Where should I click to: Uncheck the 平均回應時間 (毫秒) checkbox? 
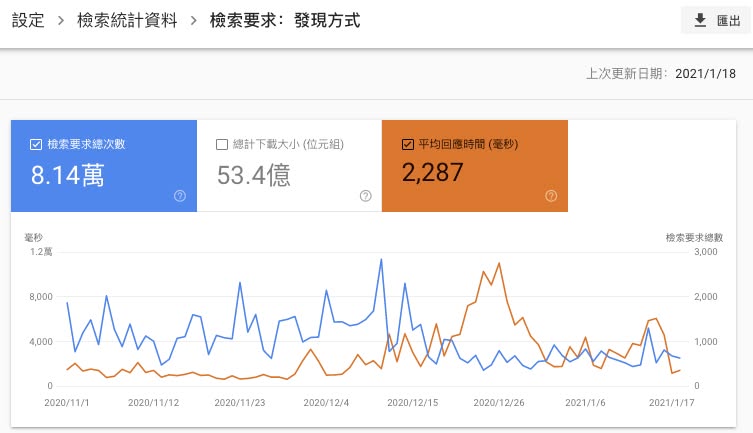click(408, 144)
